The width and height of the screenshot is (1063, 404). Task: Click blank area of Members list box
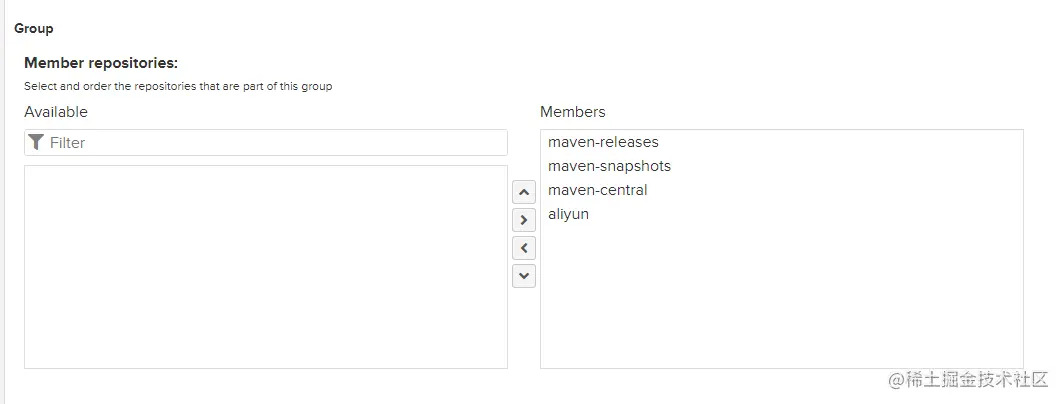(x=780, y=300)
